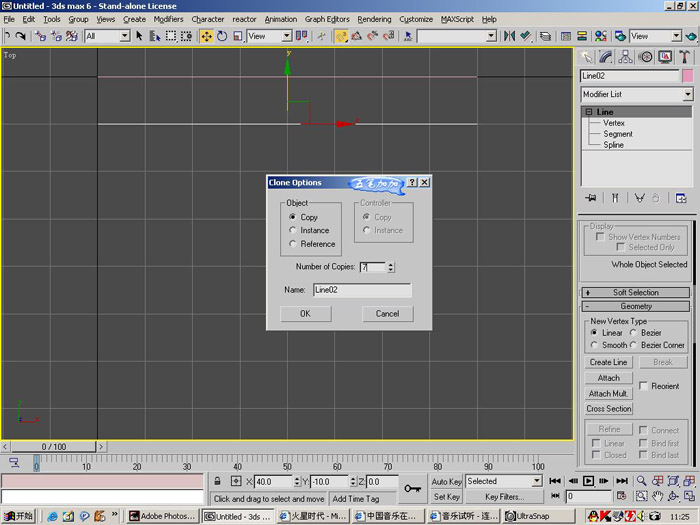Image resolution: width=700 pixels, height=525 pixels.
Task: Open the MAXScript menu
Action: click(x=457, y=19)
